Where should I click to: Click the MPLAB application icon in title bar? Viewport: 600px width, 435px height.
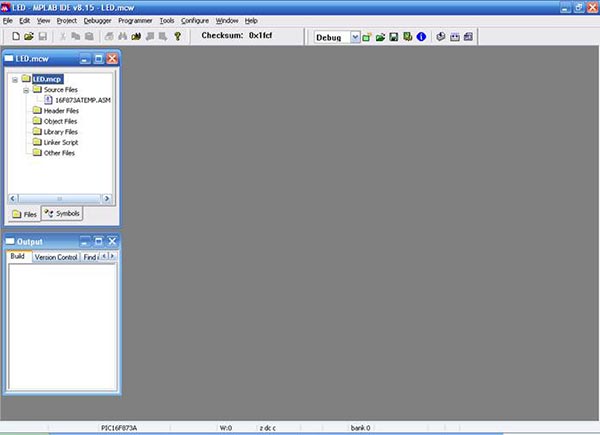tap(5, 7)
